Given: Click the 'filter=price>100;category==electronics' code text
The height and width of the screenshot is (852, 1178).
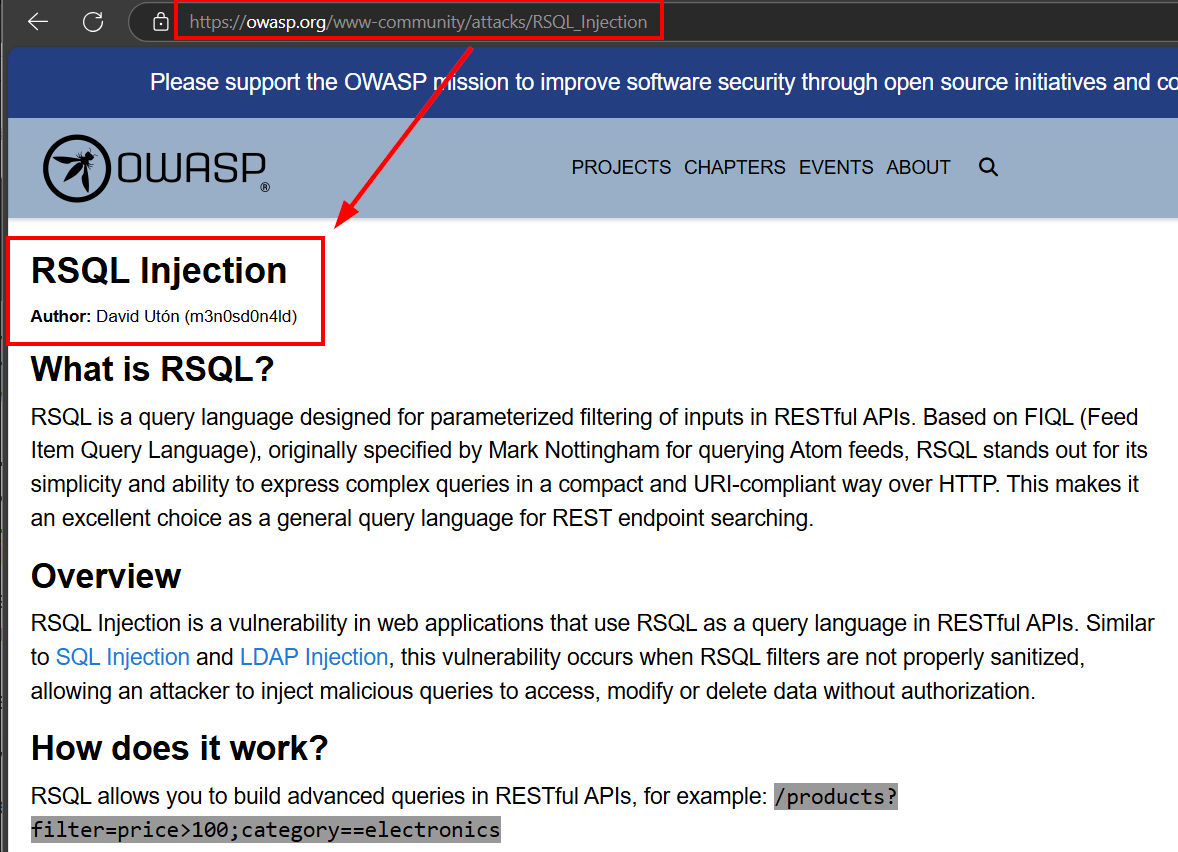Looking at the screenshot, I should [266, 829].
